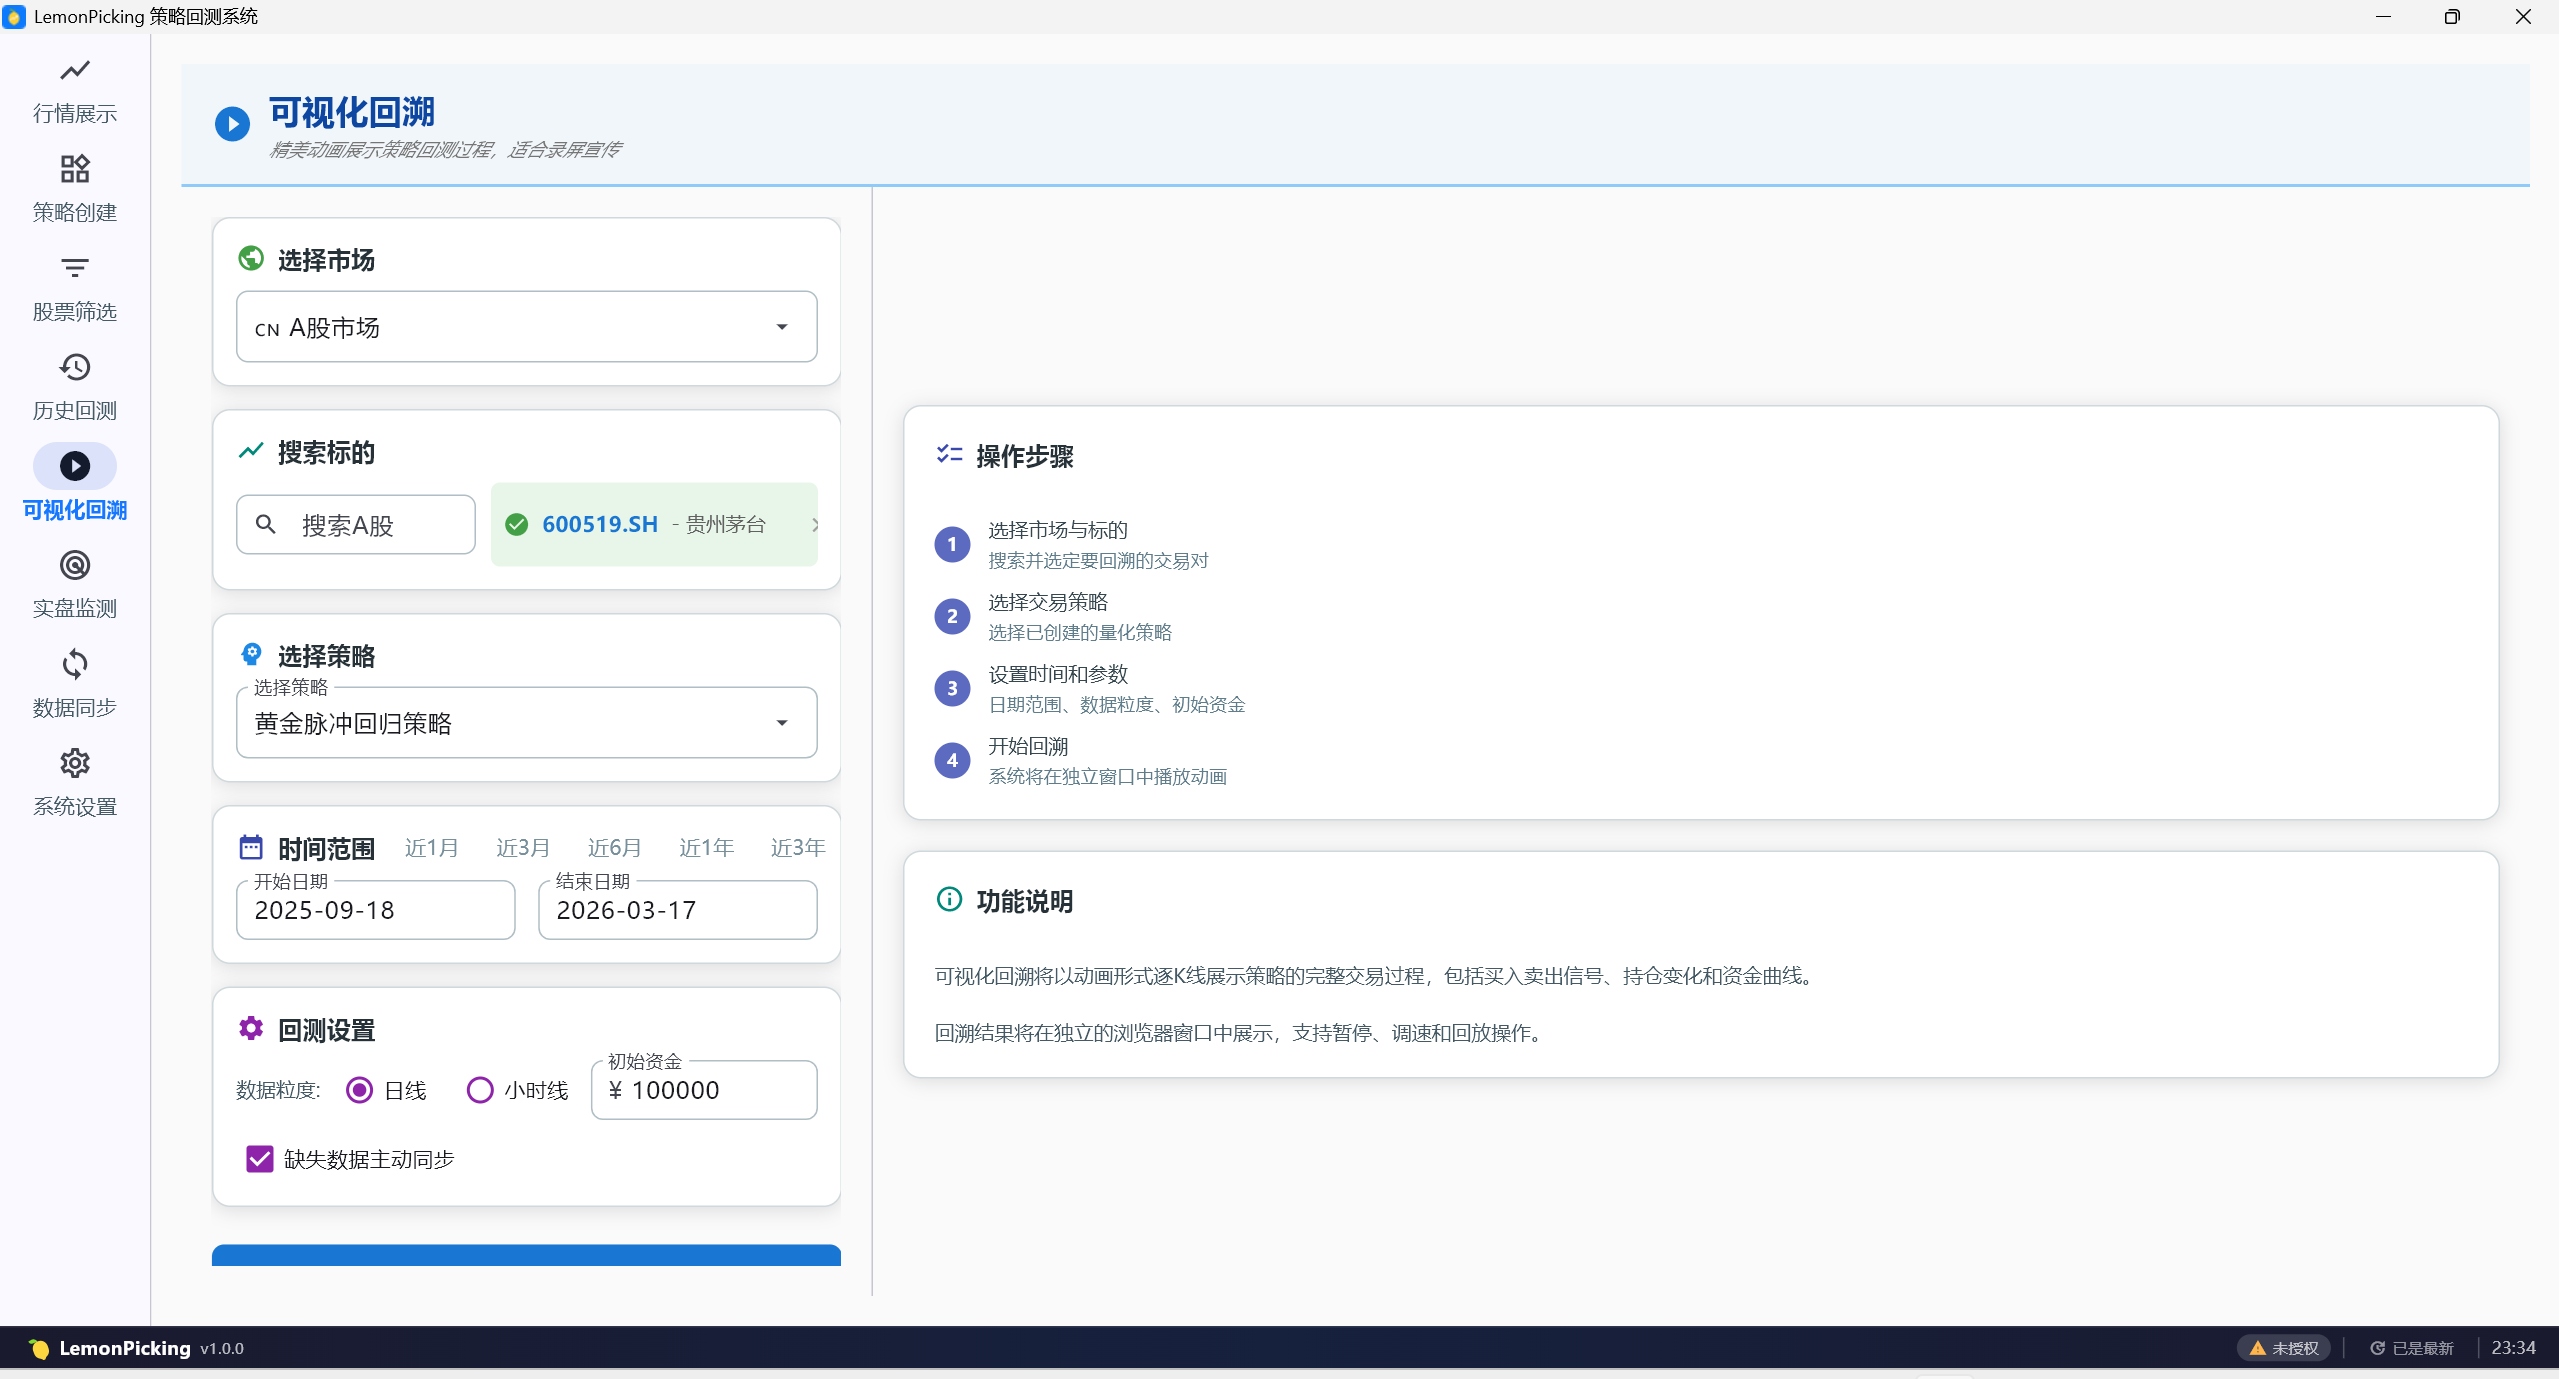Open 实盘监测 live monitoring icon
The width and height of the screenshot is (2559, 1379).
(x=74, y=565)
